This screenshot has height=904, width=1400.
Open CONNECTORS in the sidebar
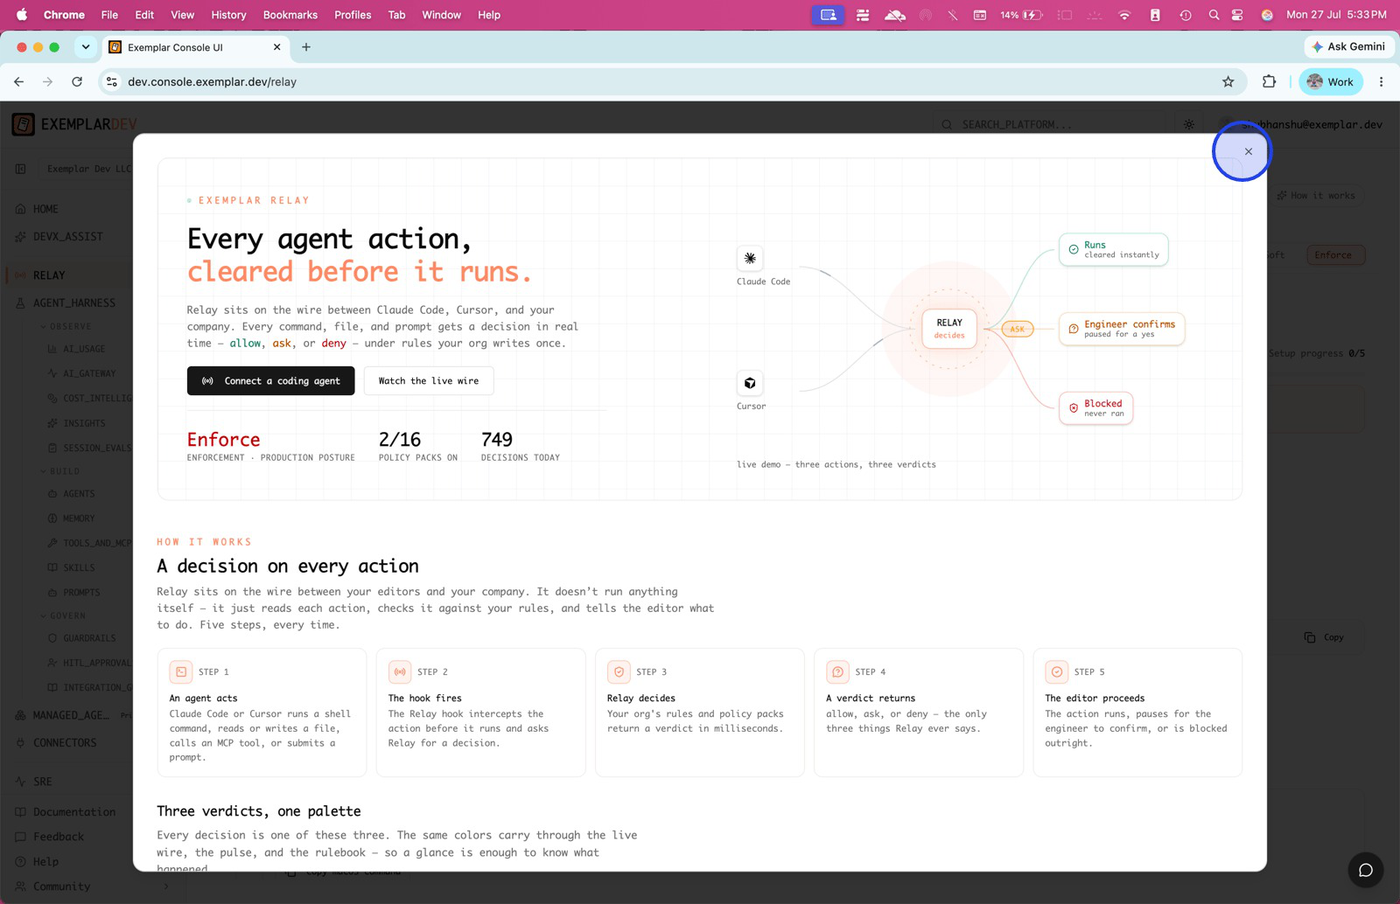click(x=64, y=743)
